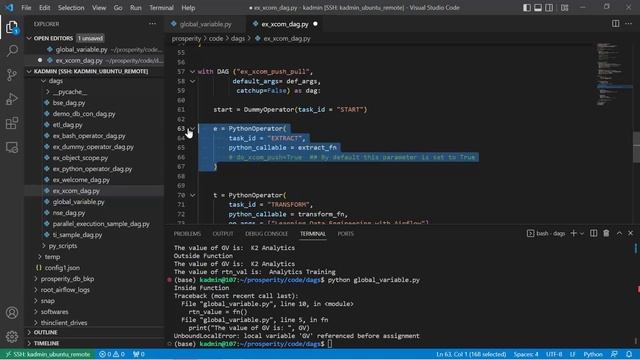The image size is (640, 360).
Task: Click the forwarded ports indicator in status bar
Action: coord(139,354)
